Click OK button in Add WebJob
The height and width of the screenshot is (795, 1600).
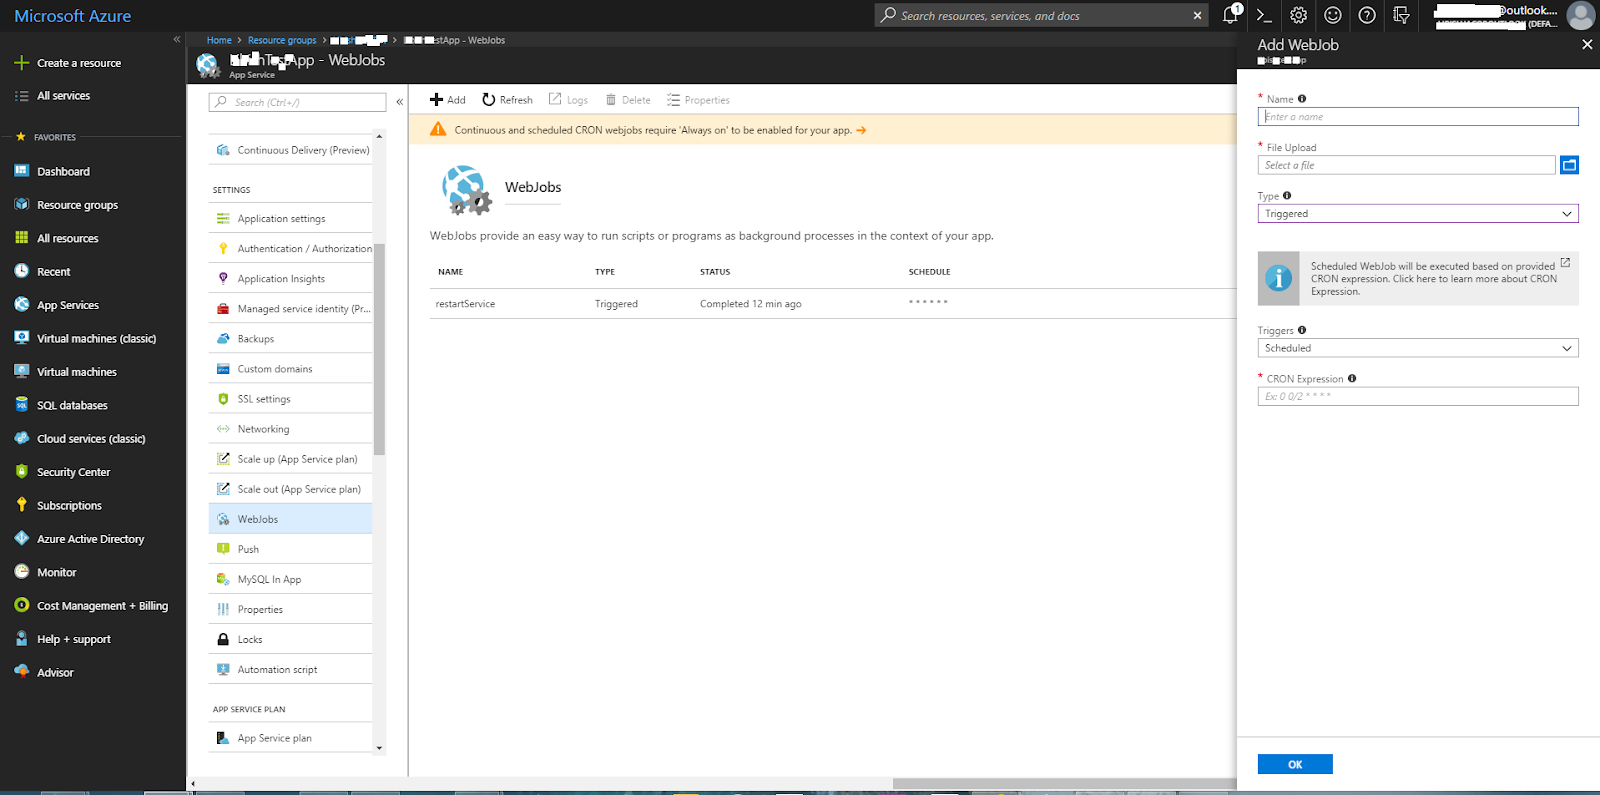(x=1295, y=764)
